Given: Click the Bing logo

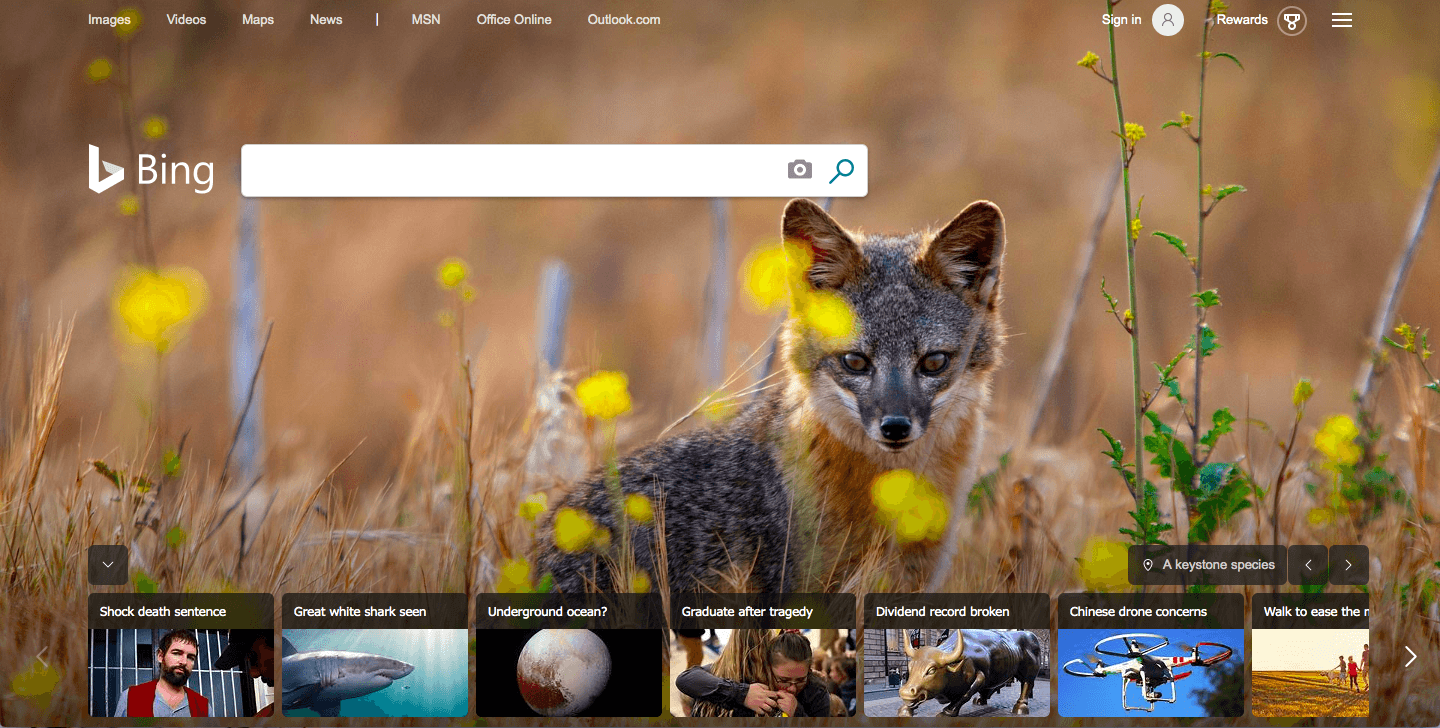Looking at the screenshot, I should (x=151, y=170).
